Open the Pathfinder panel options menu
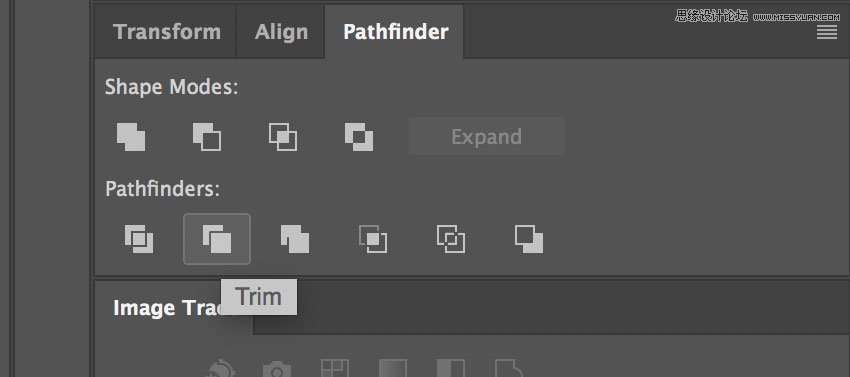Image resolution: width=850 pixels, height=377 pixels. point(827,33)
